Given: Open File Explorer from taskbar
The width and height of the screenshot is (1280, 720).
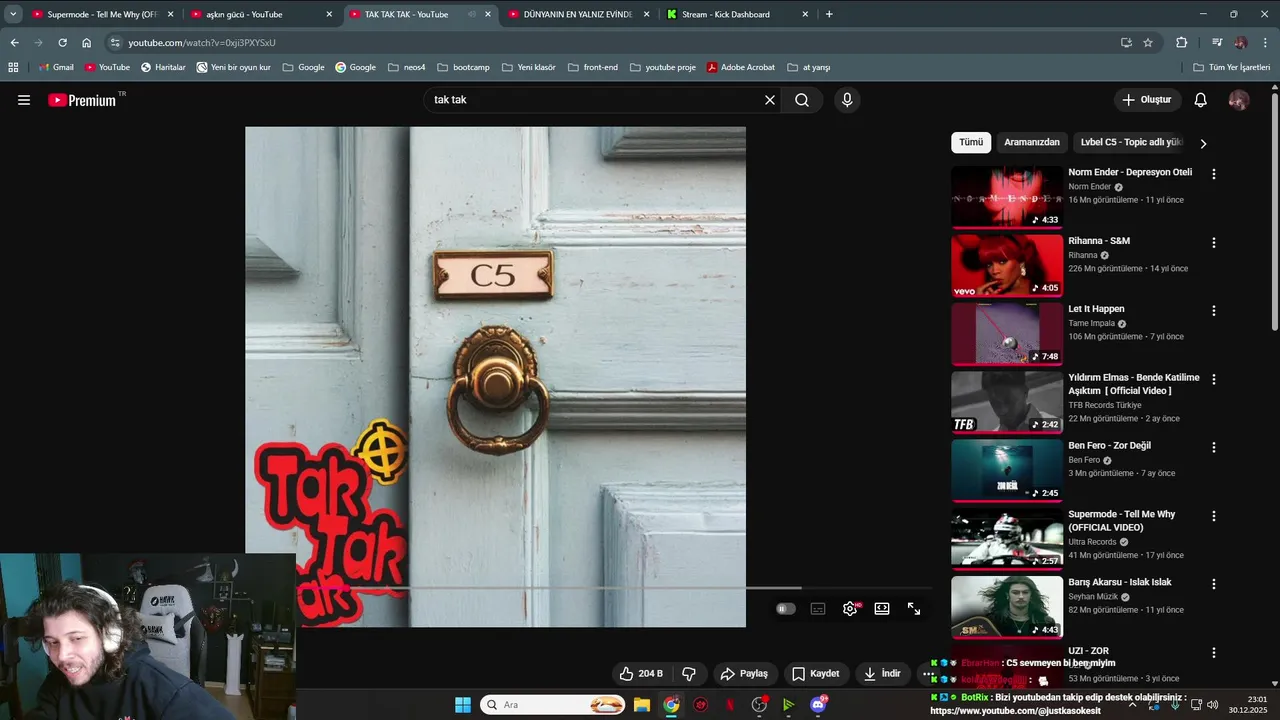Looking at the screenshot, I should pyautogui.click(x=642, y=705).
